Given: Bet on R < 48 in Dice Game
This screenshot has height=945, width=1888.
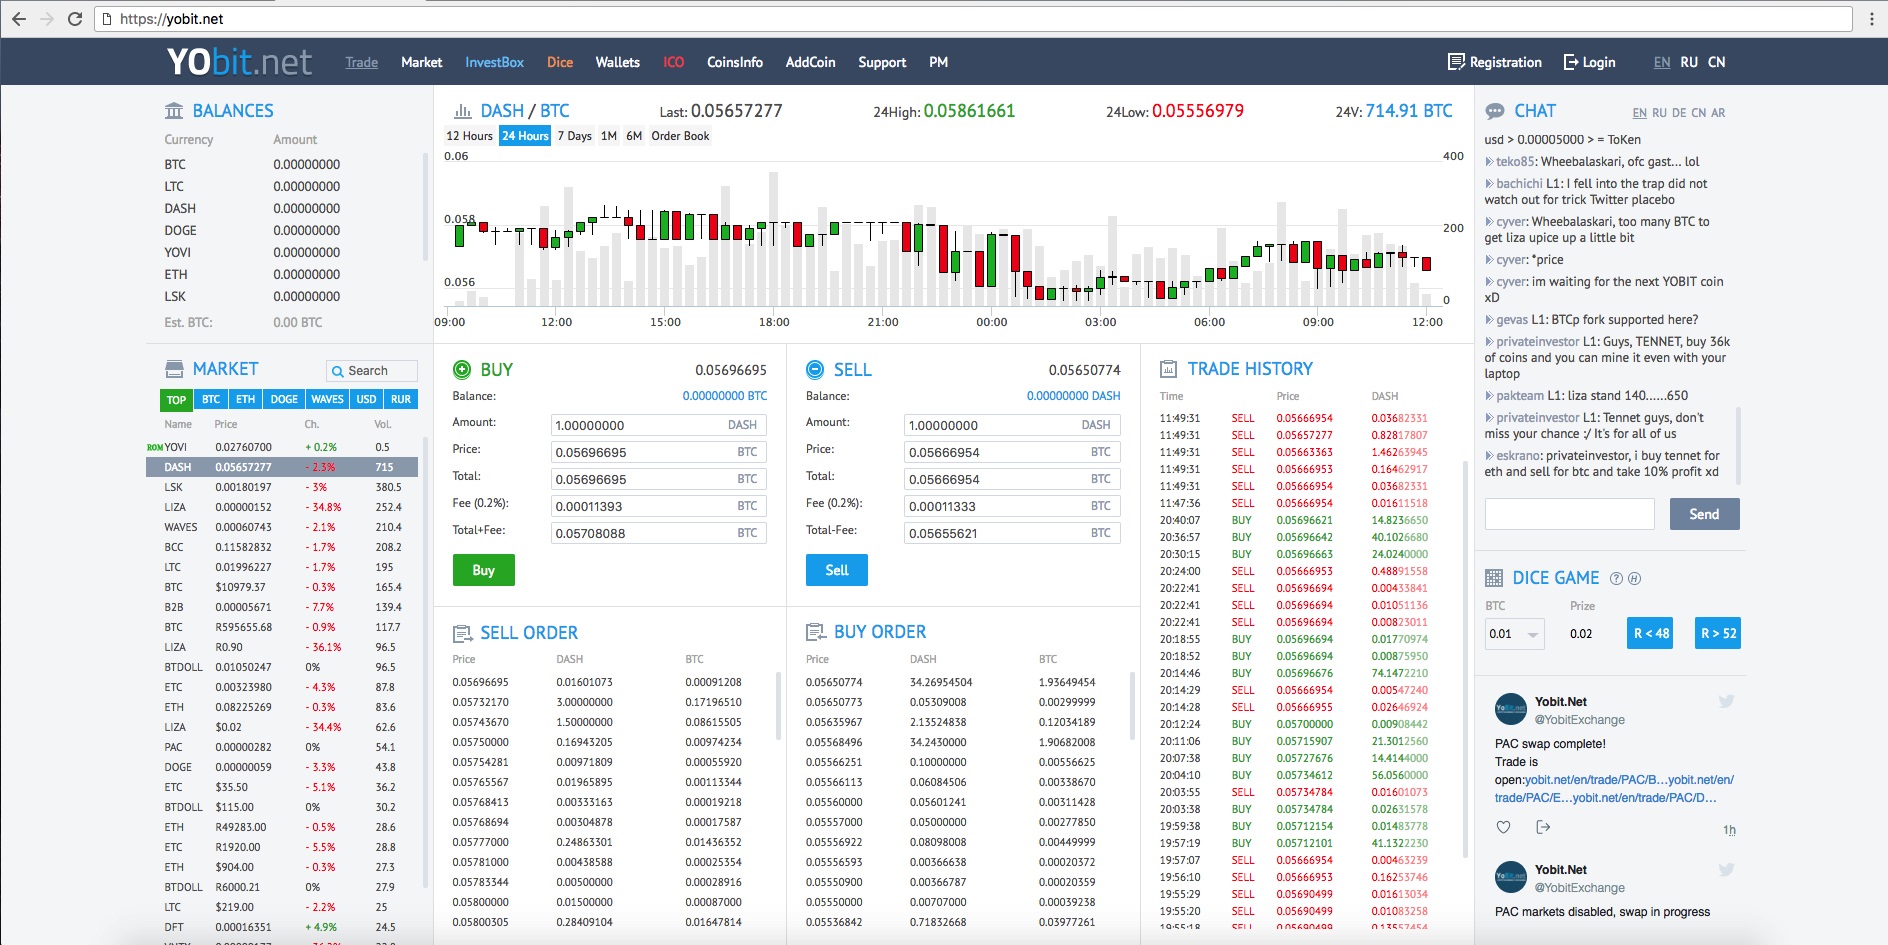Looking at the screenshot, I should tap(1650, 633).
